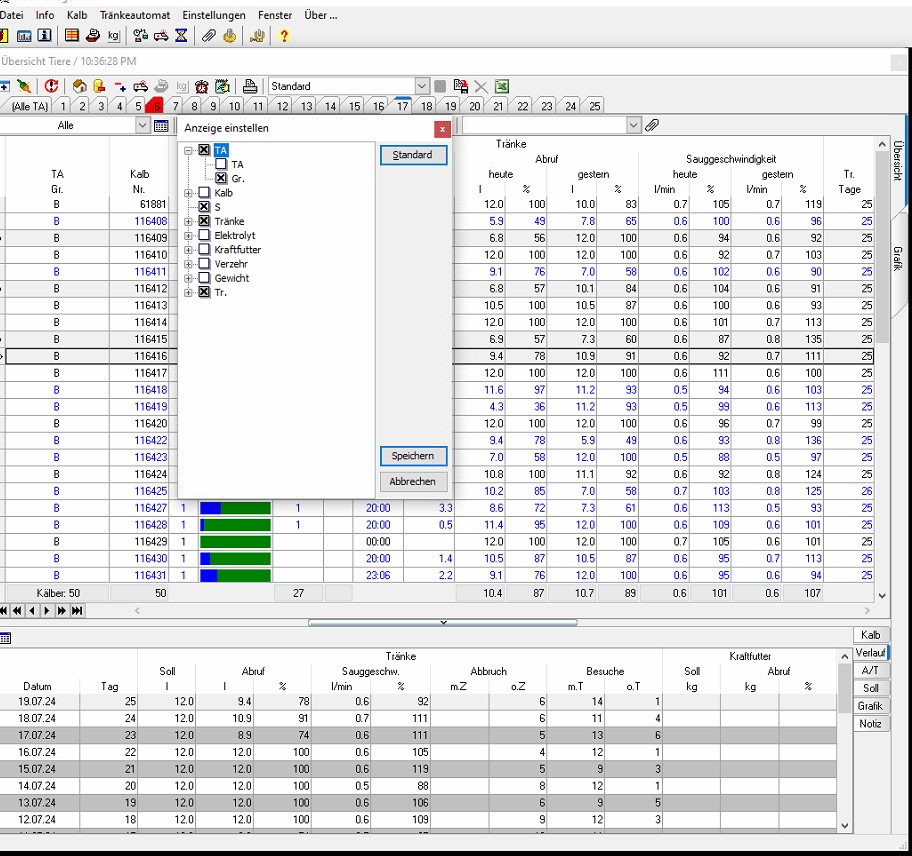This screenshot has width=912, height=856.
Task: Check the Elektrolyt checkbox
Action: [x=204, y=236]
